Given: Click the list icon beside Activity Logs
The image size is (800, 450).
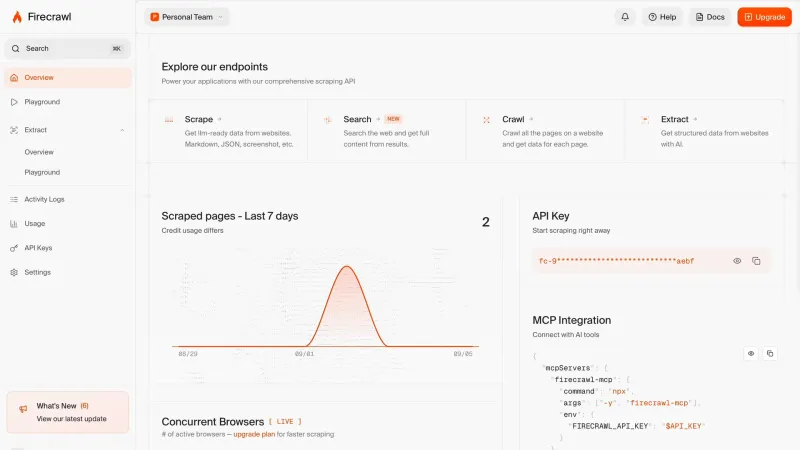Looking at the screenshot, I should pyautogui.click(x=14, y=199).
